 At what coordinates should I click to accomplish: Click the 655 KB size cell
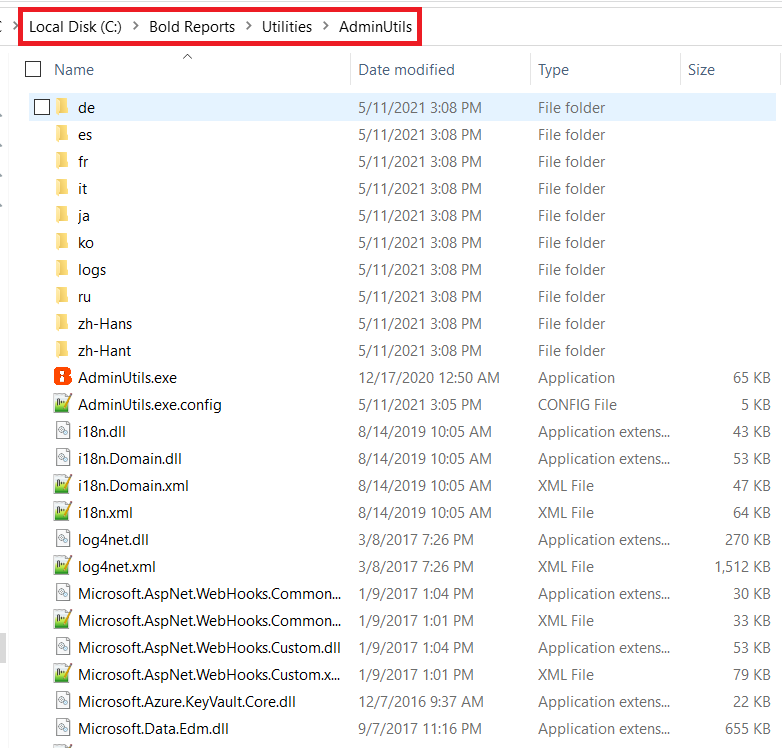[748, 729]
